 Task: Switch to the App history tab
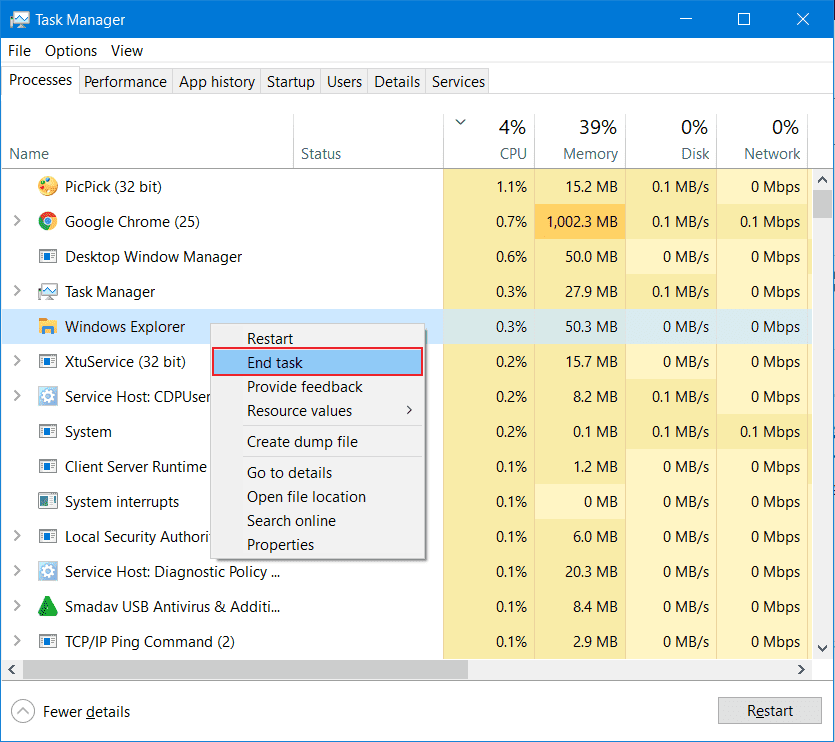217,81
